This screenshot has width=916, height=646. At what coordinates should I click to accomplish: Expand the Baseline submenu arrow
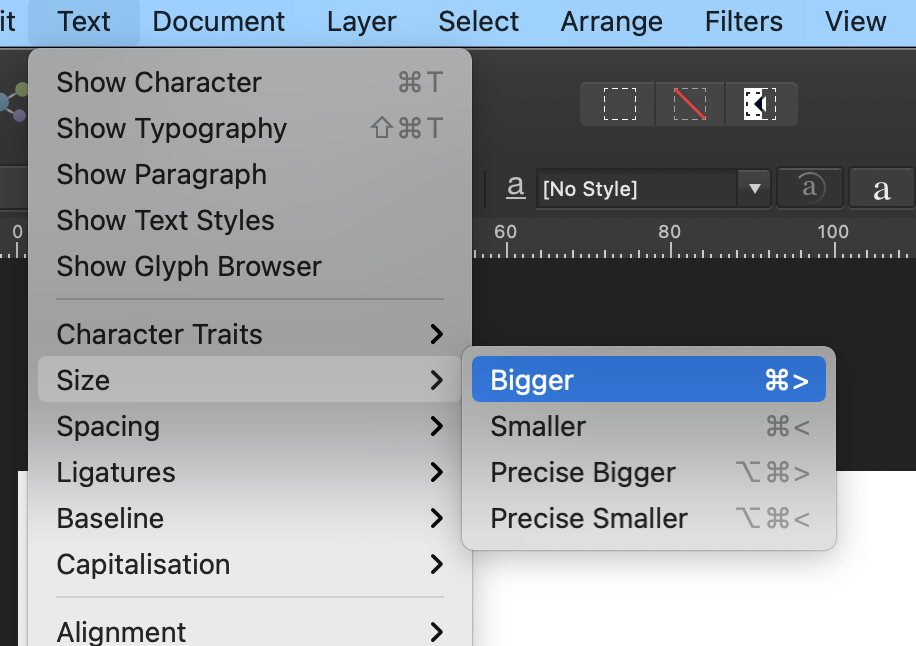pos(436,518)
